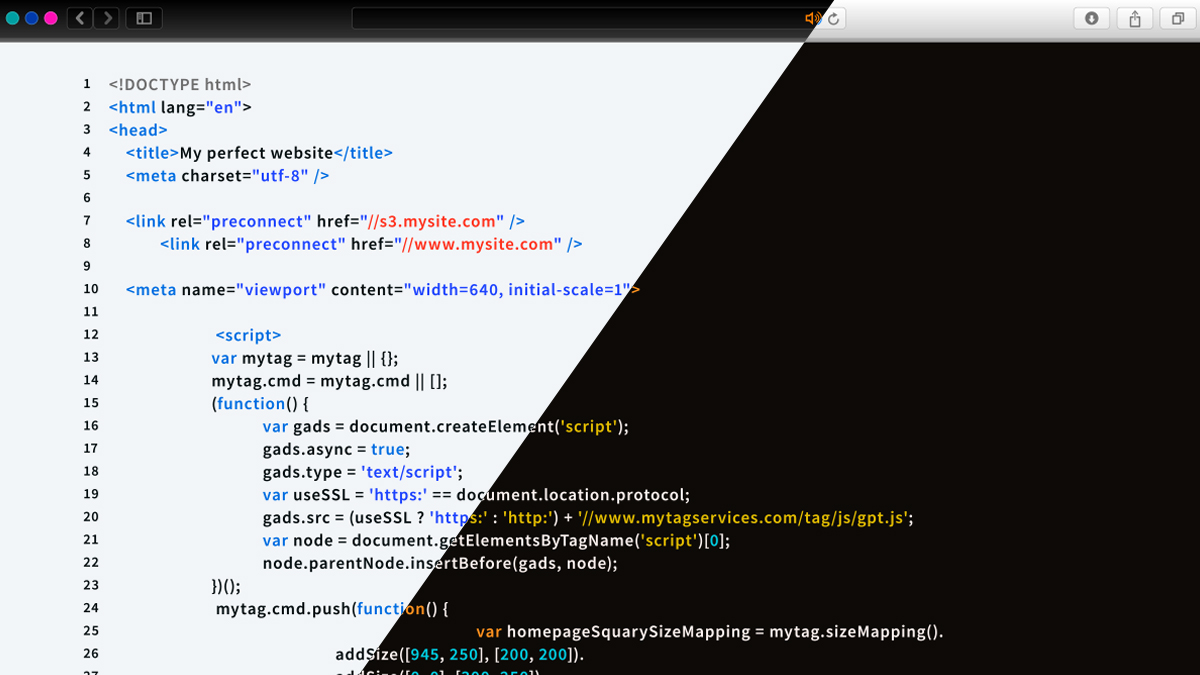The image size is (1200, 675).
Task: Click the homepageSquarySizeMapping variable name
Action: (628, 631)
